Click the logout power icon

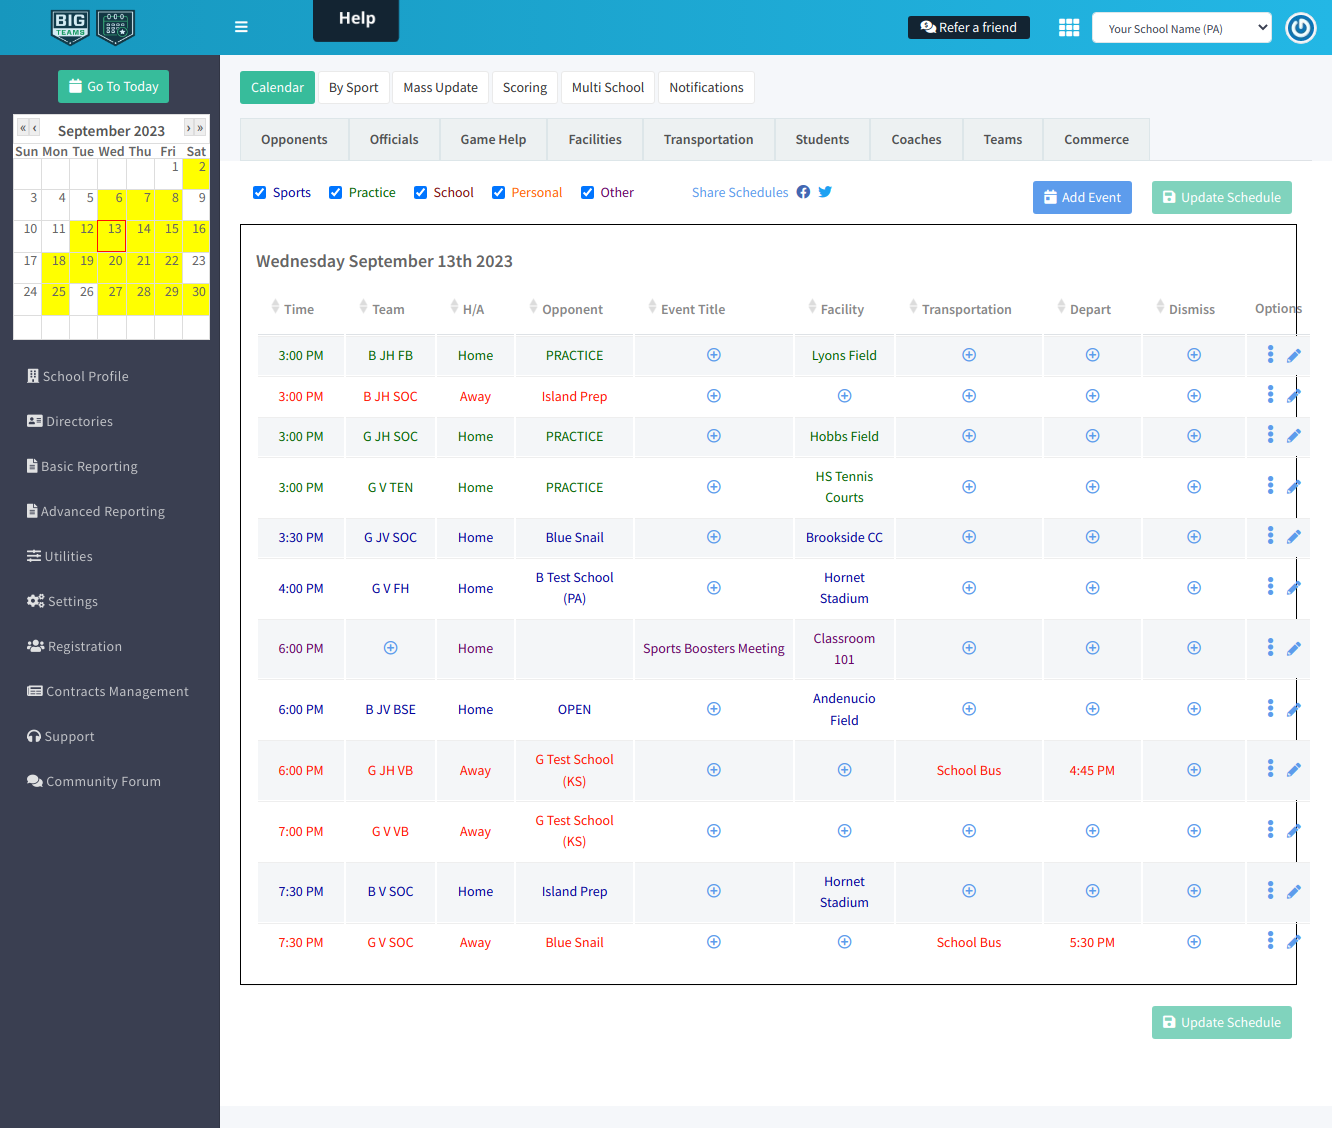coord(1301,27)
